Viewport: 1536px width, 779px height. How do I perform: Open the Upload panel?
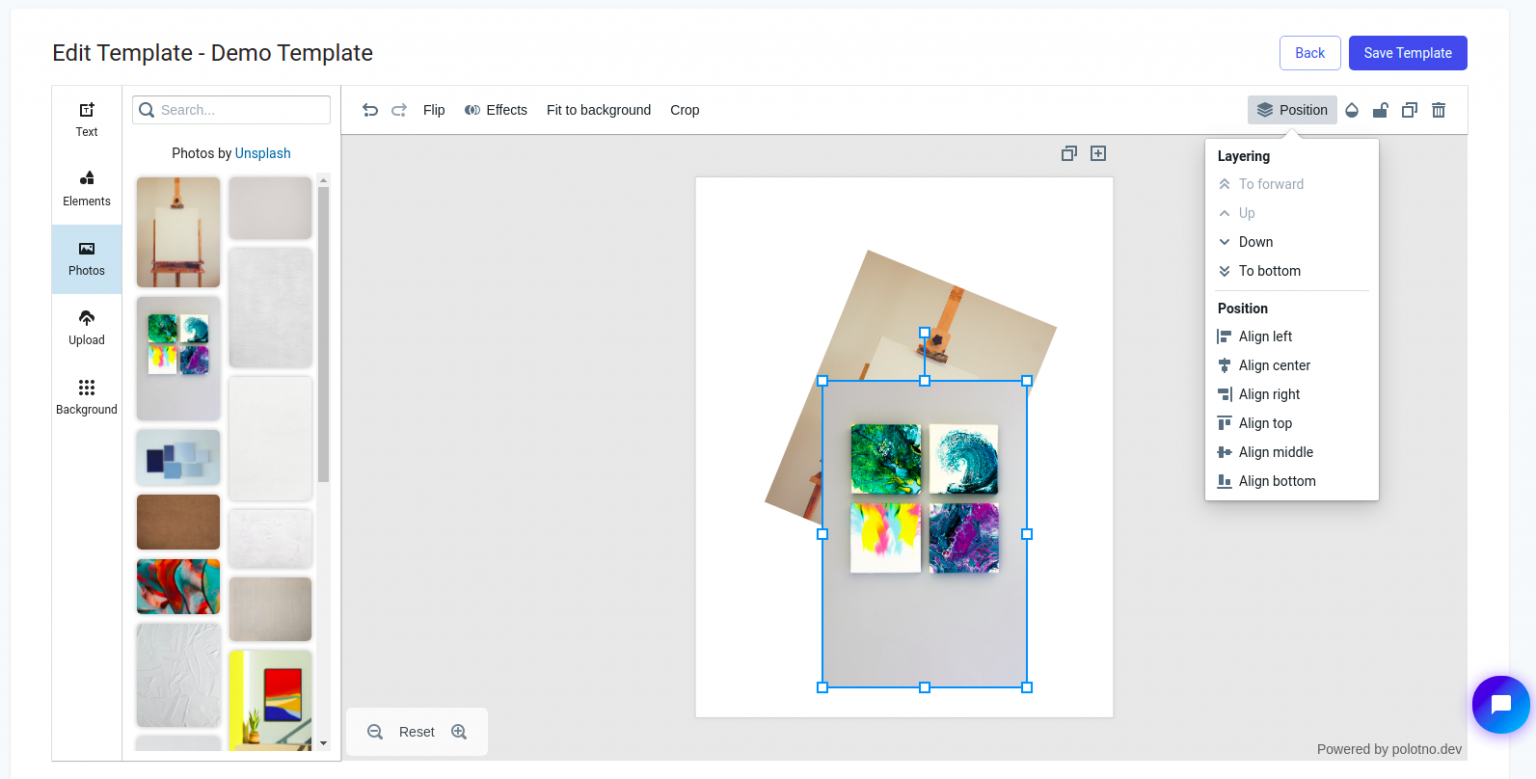pos(87,328)
